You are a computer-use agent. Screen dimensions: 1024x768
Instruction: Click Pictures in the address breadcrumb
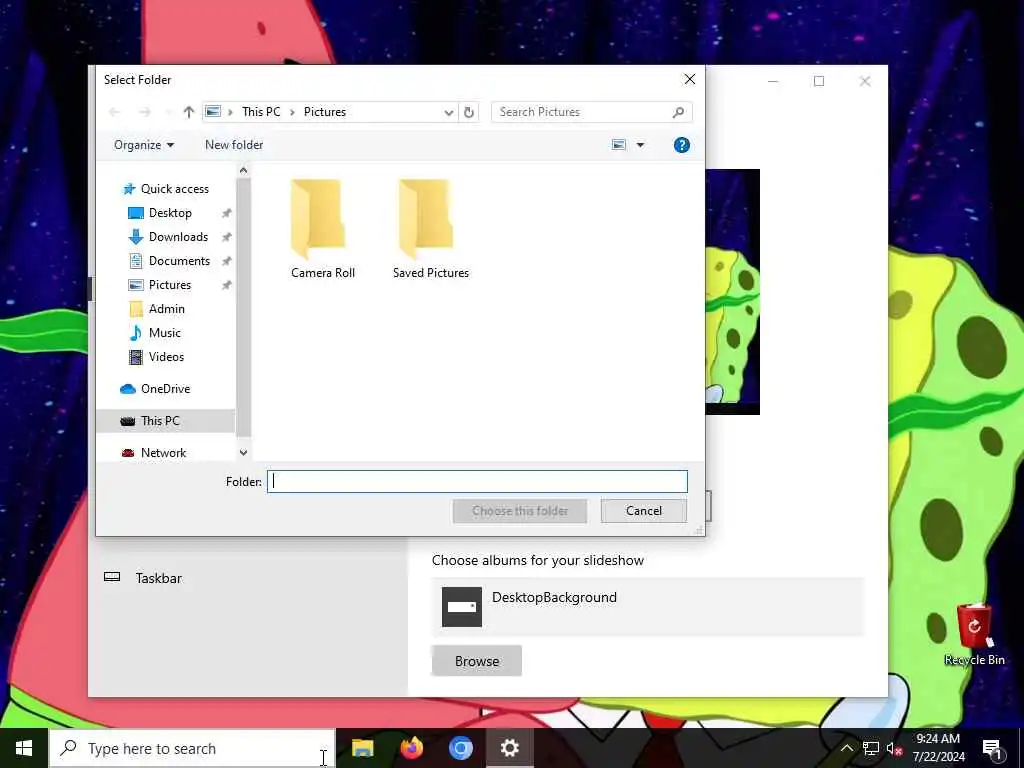point(325,112)
